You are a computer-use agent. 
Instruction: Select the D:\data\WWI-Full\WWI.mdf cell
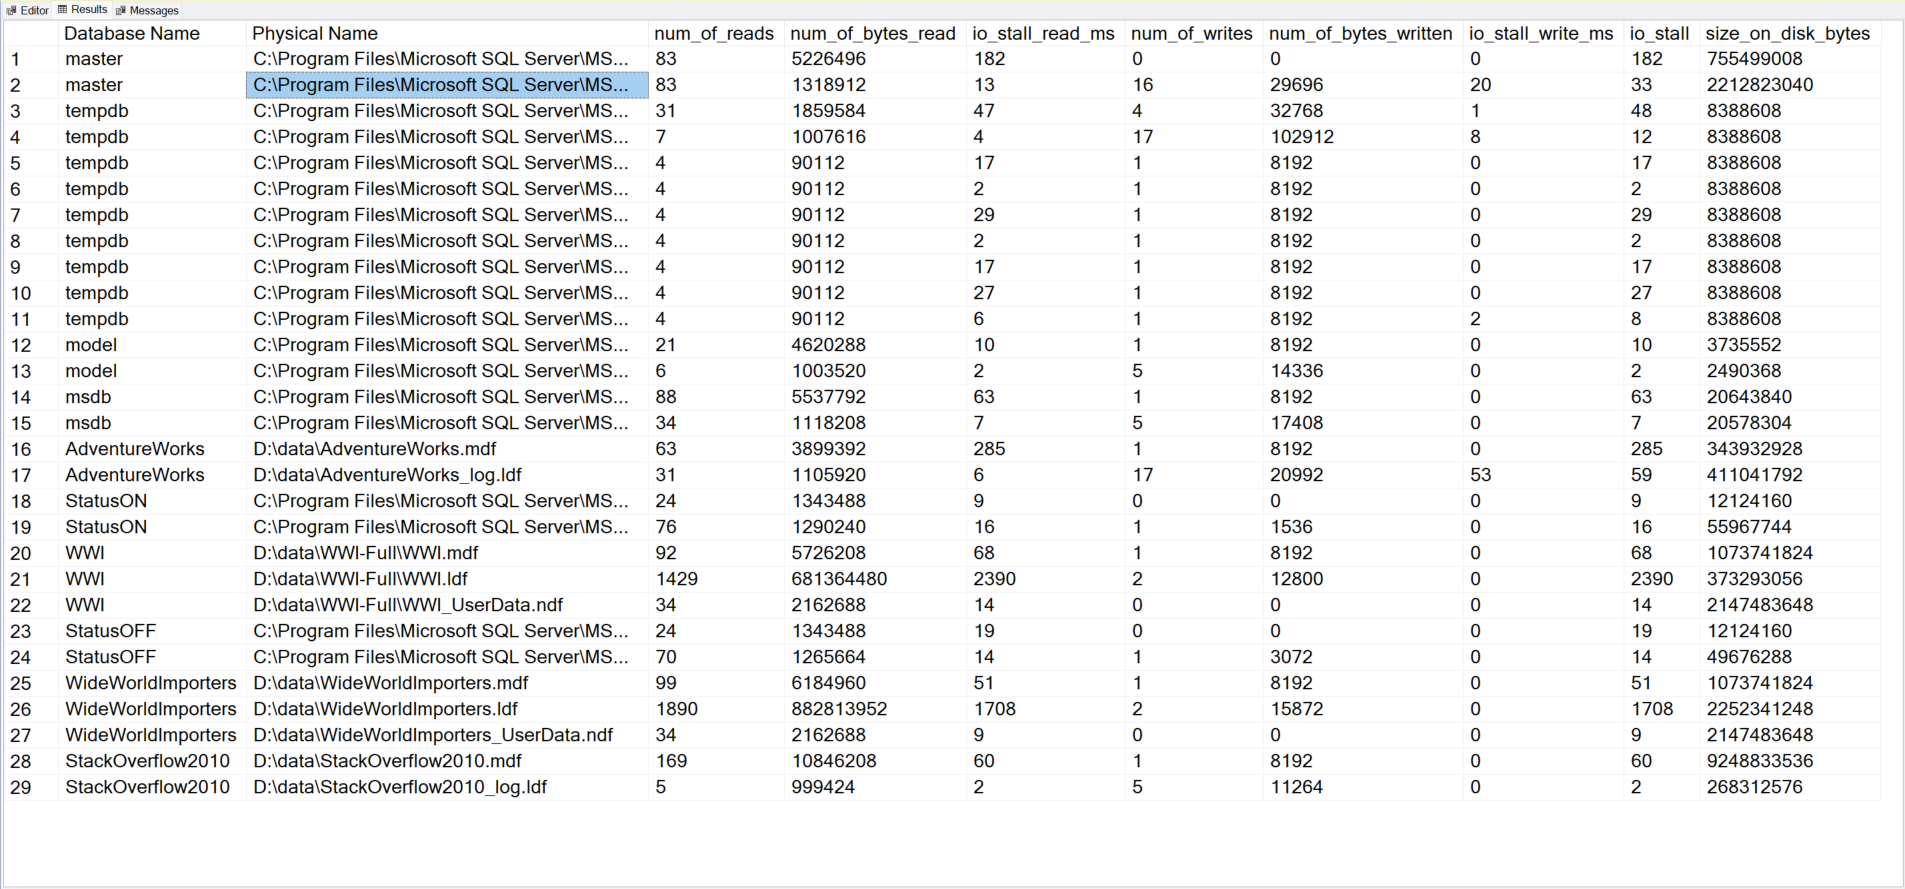click(x=447, y=553)
